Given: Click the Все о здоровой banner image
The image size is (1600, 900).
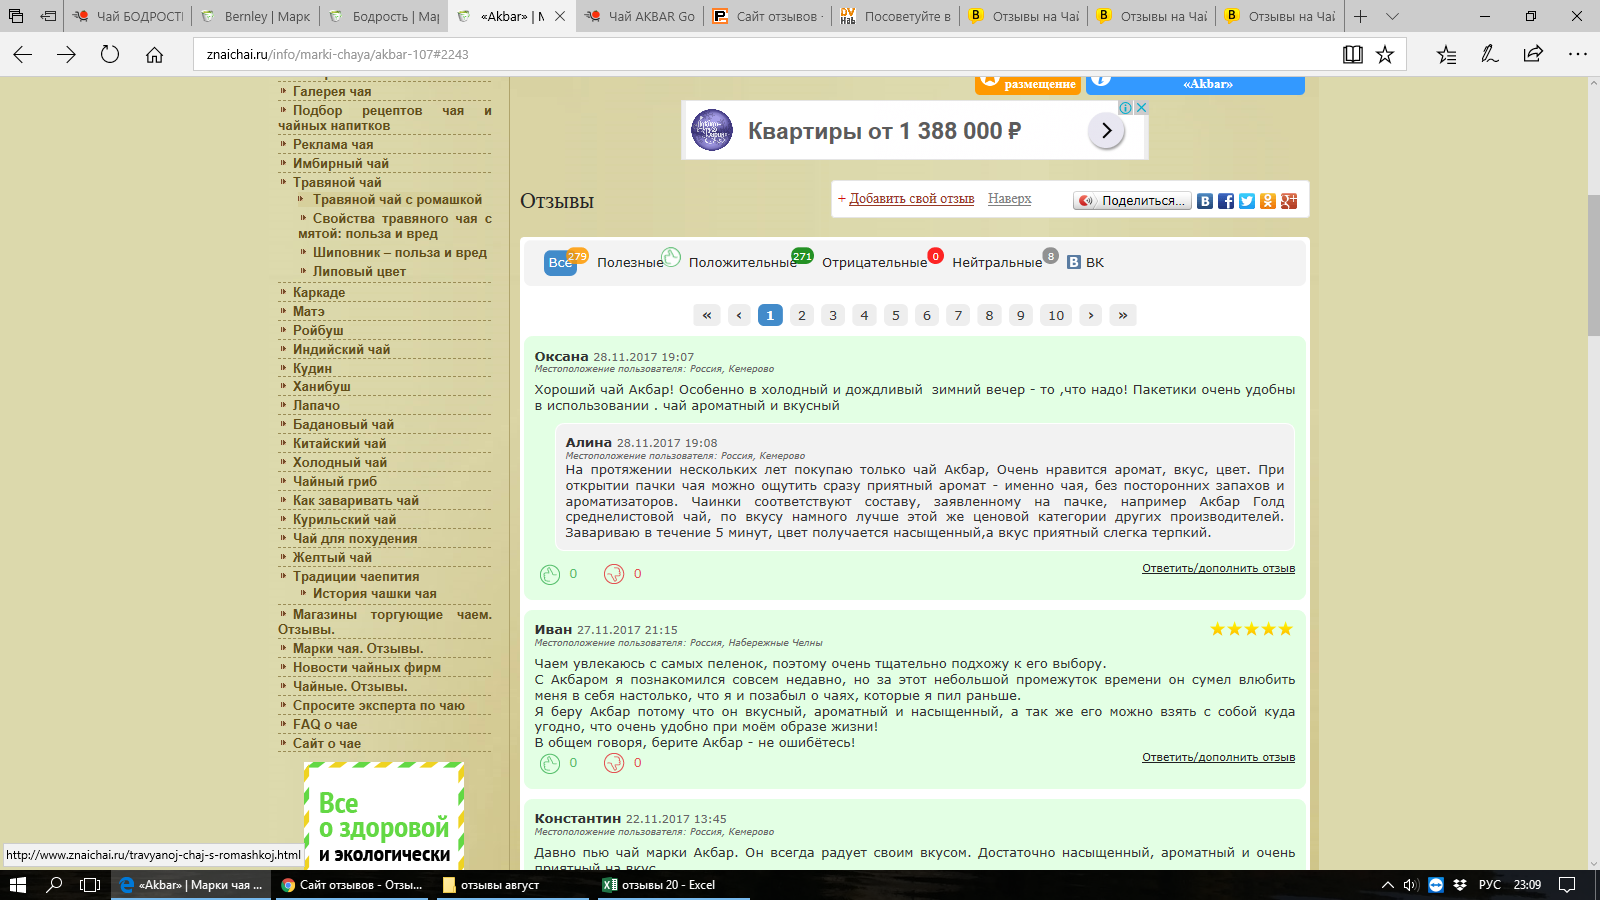Looking at the screenshot, I should pyautogui.click(x=384, y=816).
